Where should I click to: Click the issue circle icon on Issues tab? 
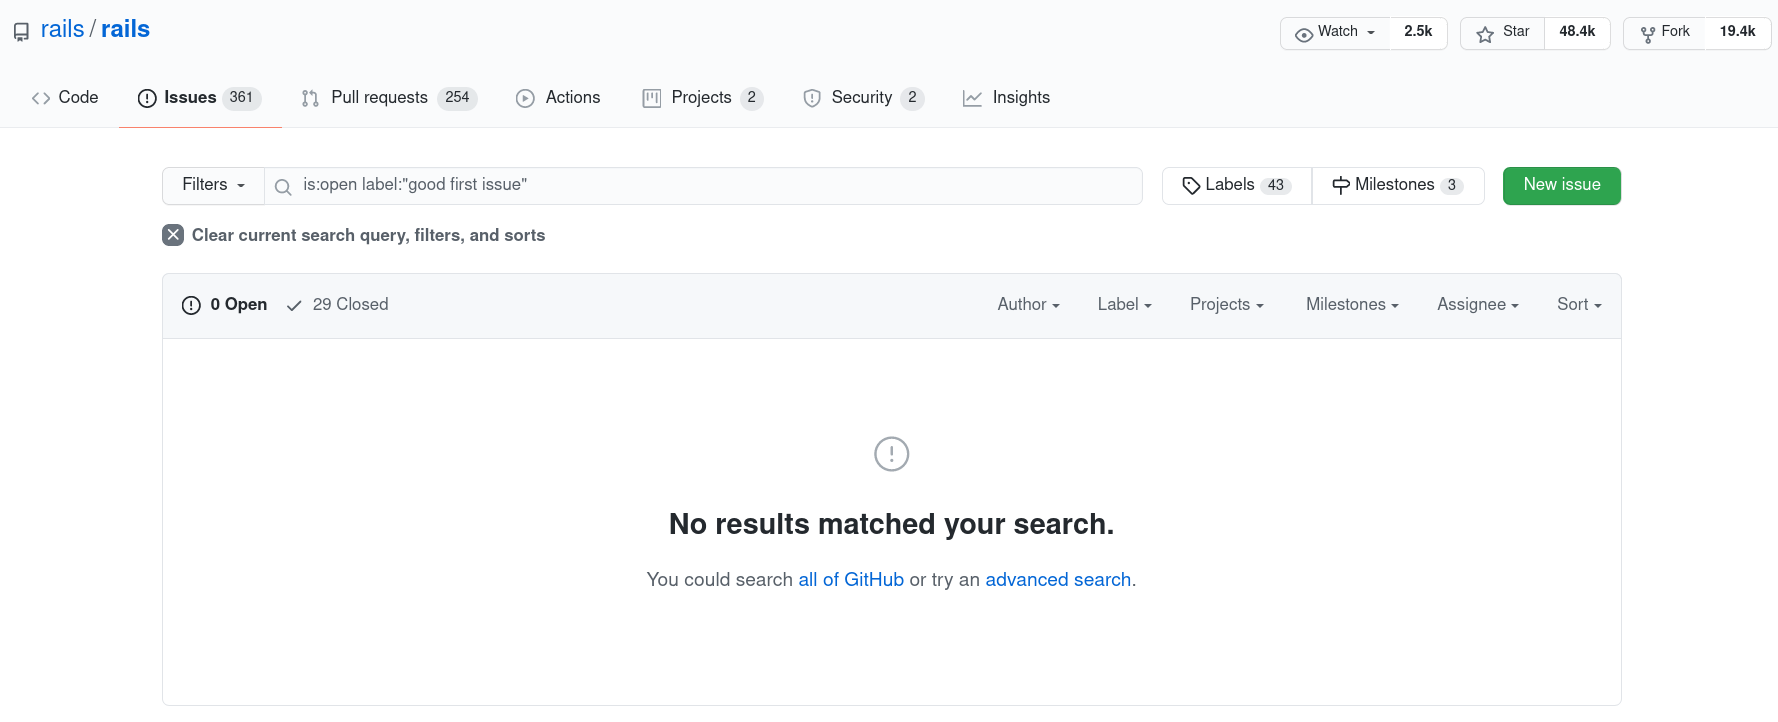(147, 98)
